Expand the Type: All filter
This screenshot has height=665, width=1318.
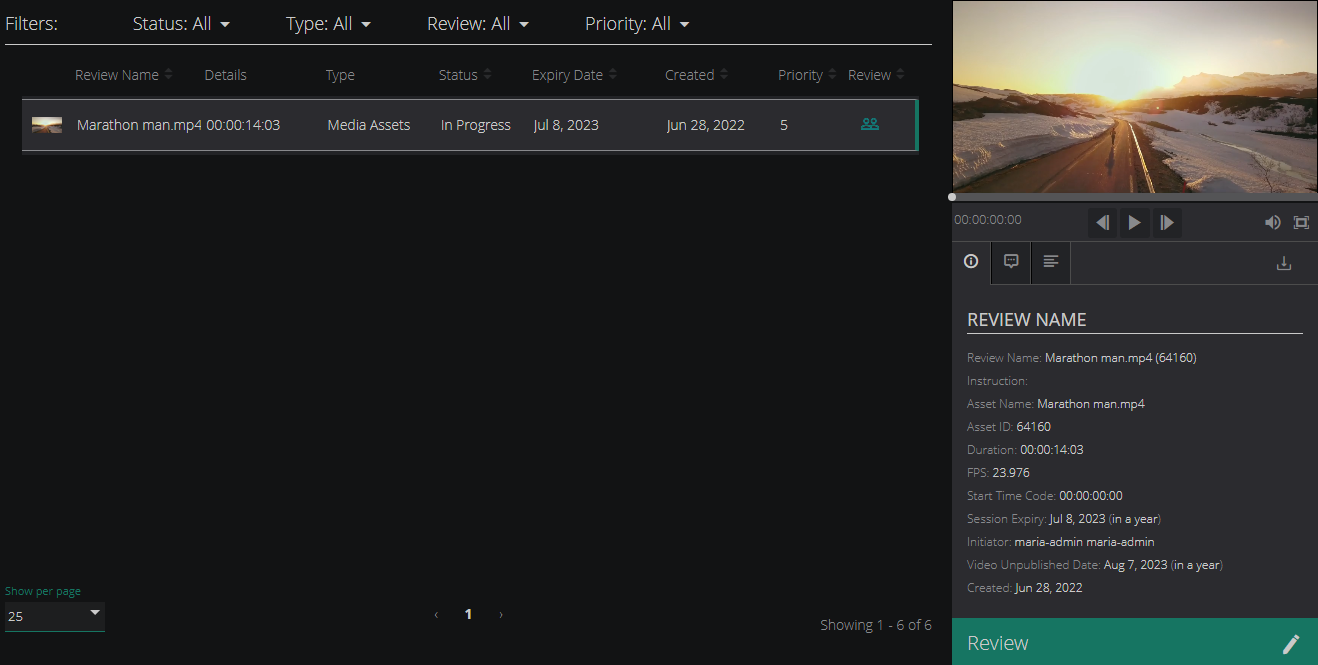[x=328, y=24]
